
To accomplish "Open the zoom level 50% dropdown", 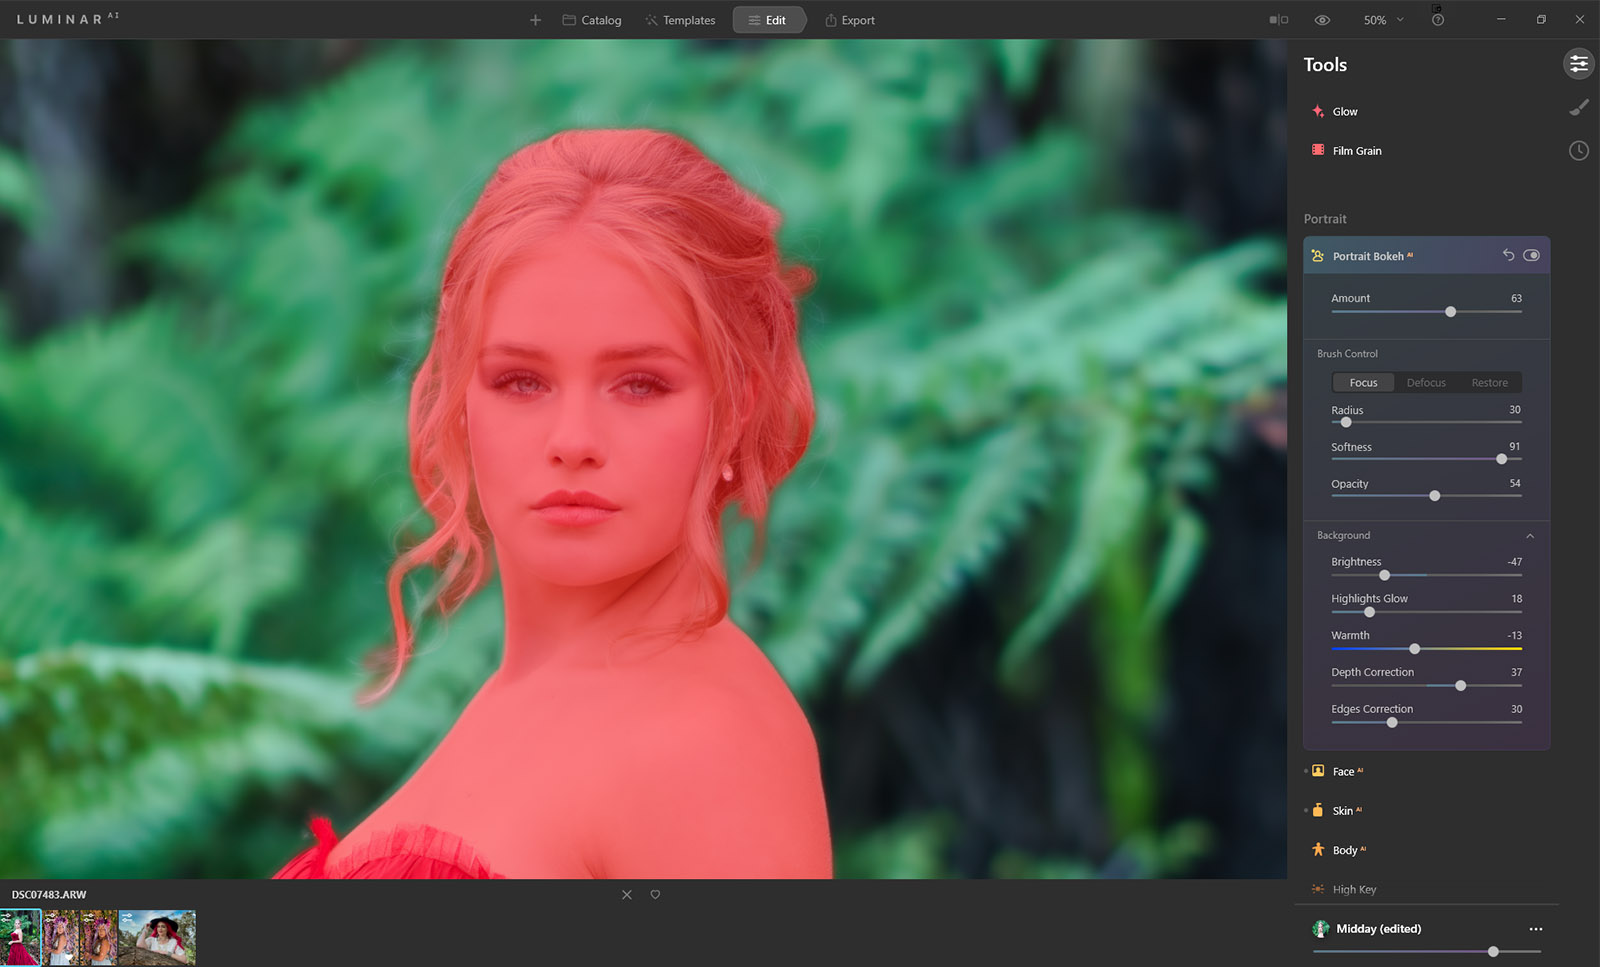I will click(x=1383, y=20).
